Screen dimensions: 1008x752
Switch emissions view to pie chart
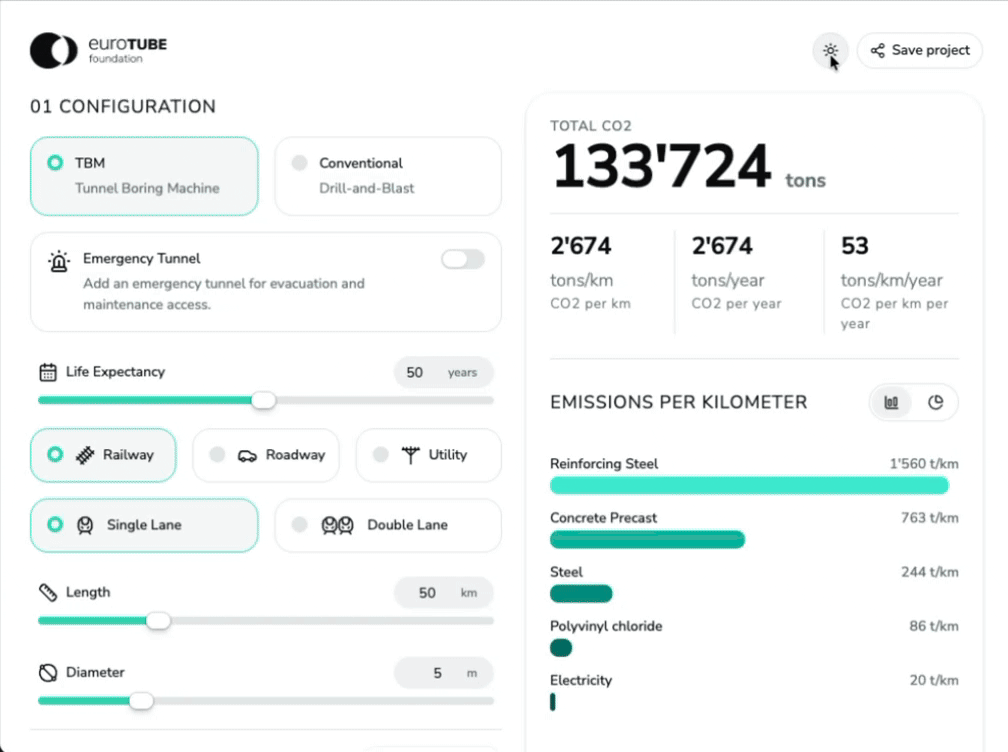coord(935,402)
